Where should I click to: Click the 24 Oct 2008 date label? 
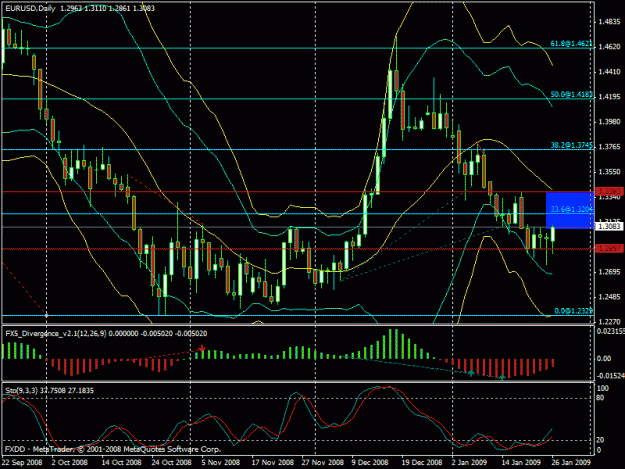(x=171, y=462)
